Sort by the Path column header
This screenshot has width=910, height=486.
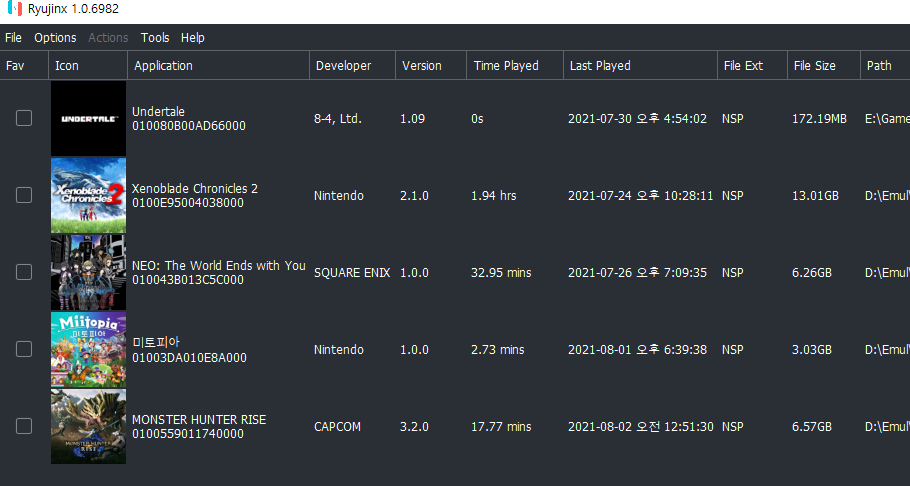click(x=885, y=66)
